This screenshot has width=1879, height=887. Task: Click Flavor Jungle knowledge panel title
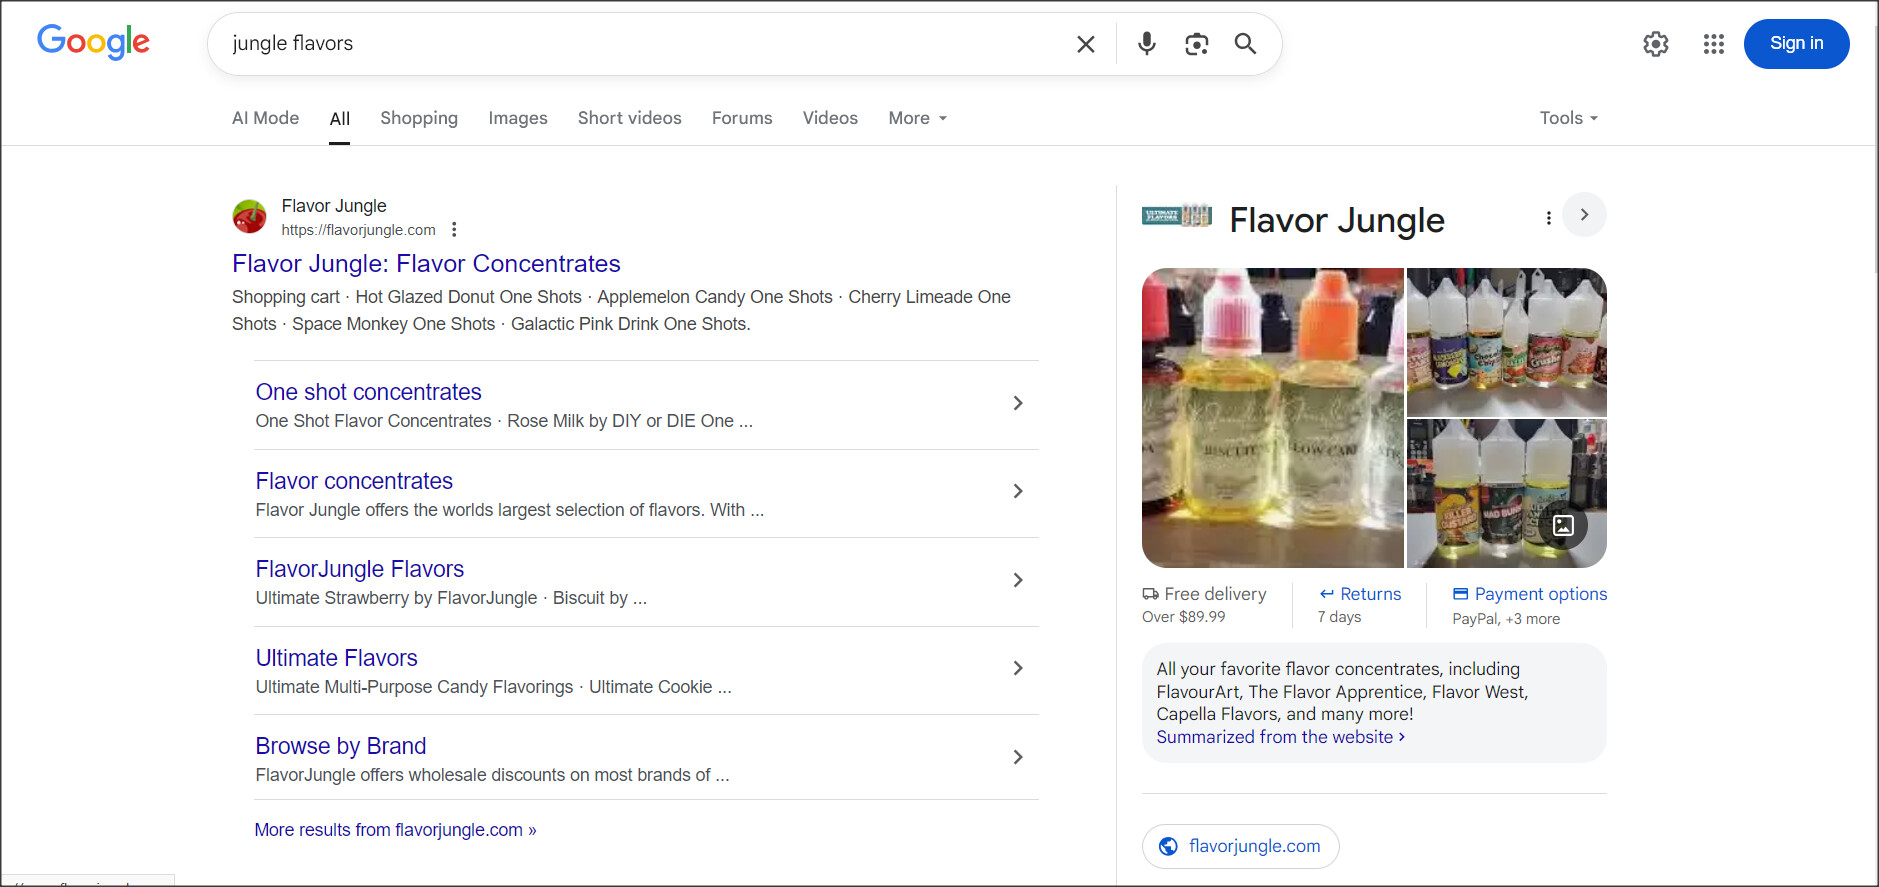1336,220
